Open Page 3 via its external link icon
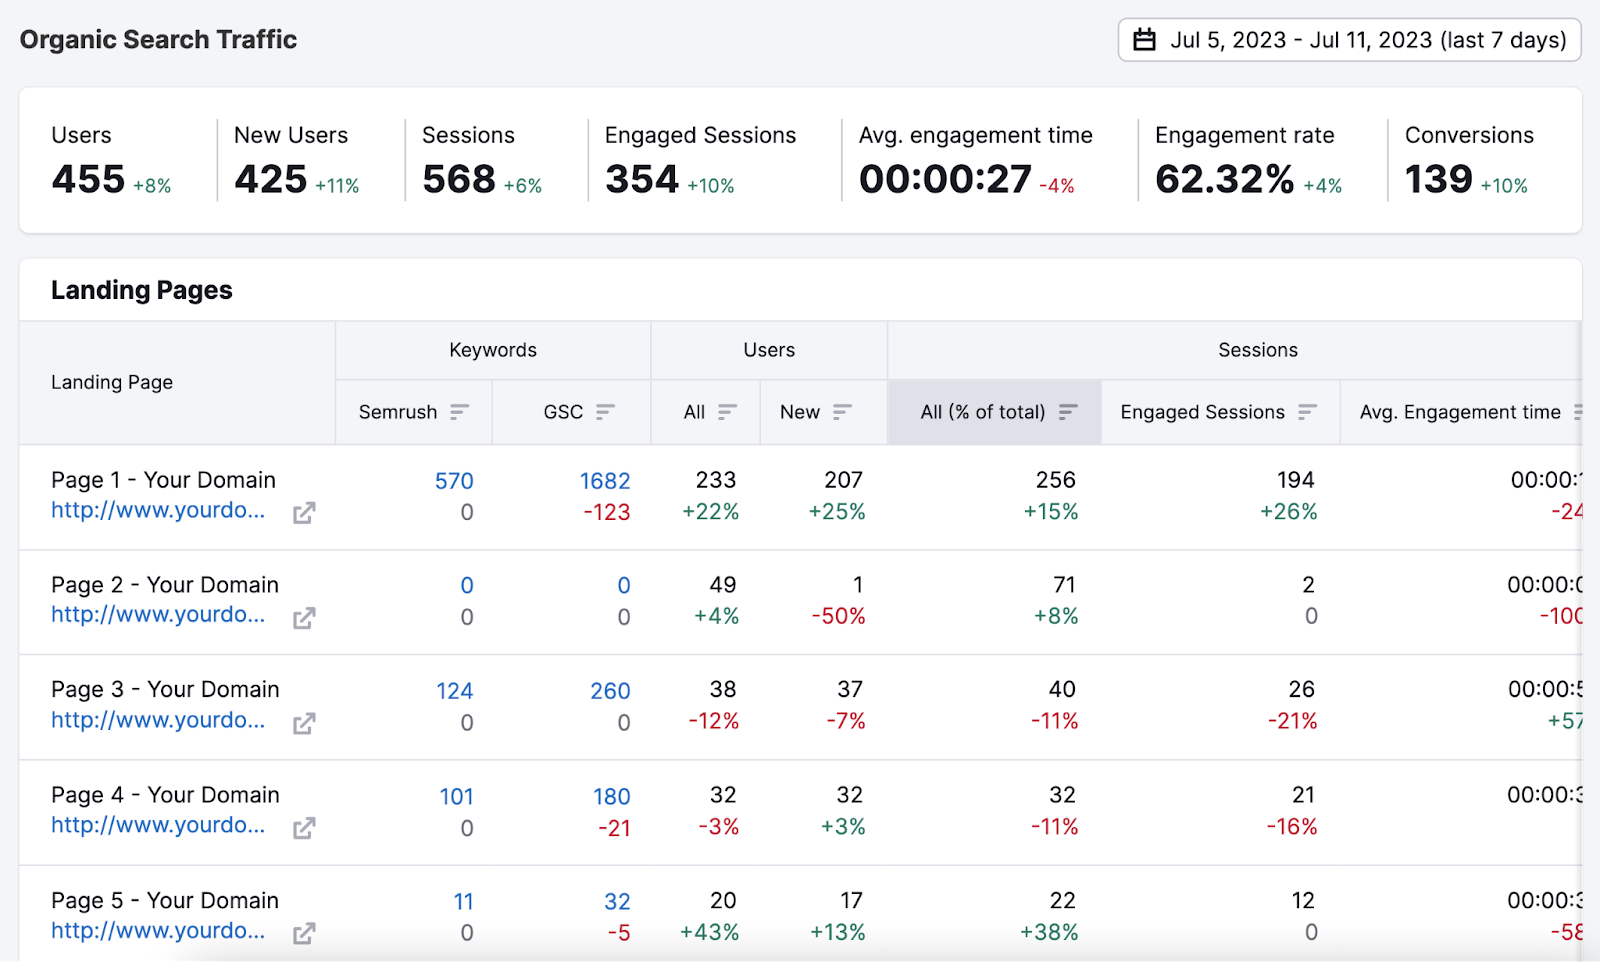Viewport: 1600px width, 962px height. 304,721
